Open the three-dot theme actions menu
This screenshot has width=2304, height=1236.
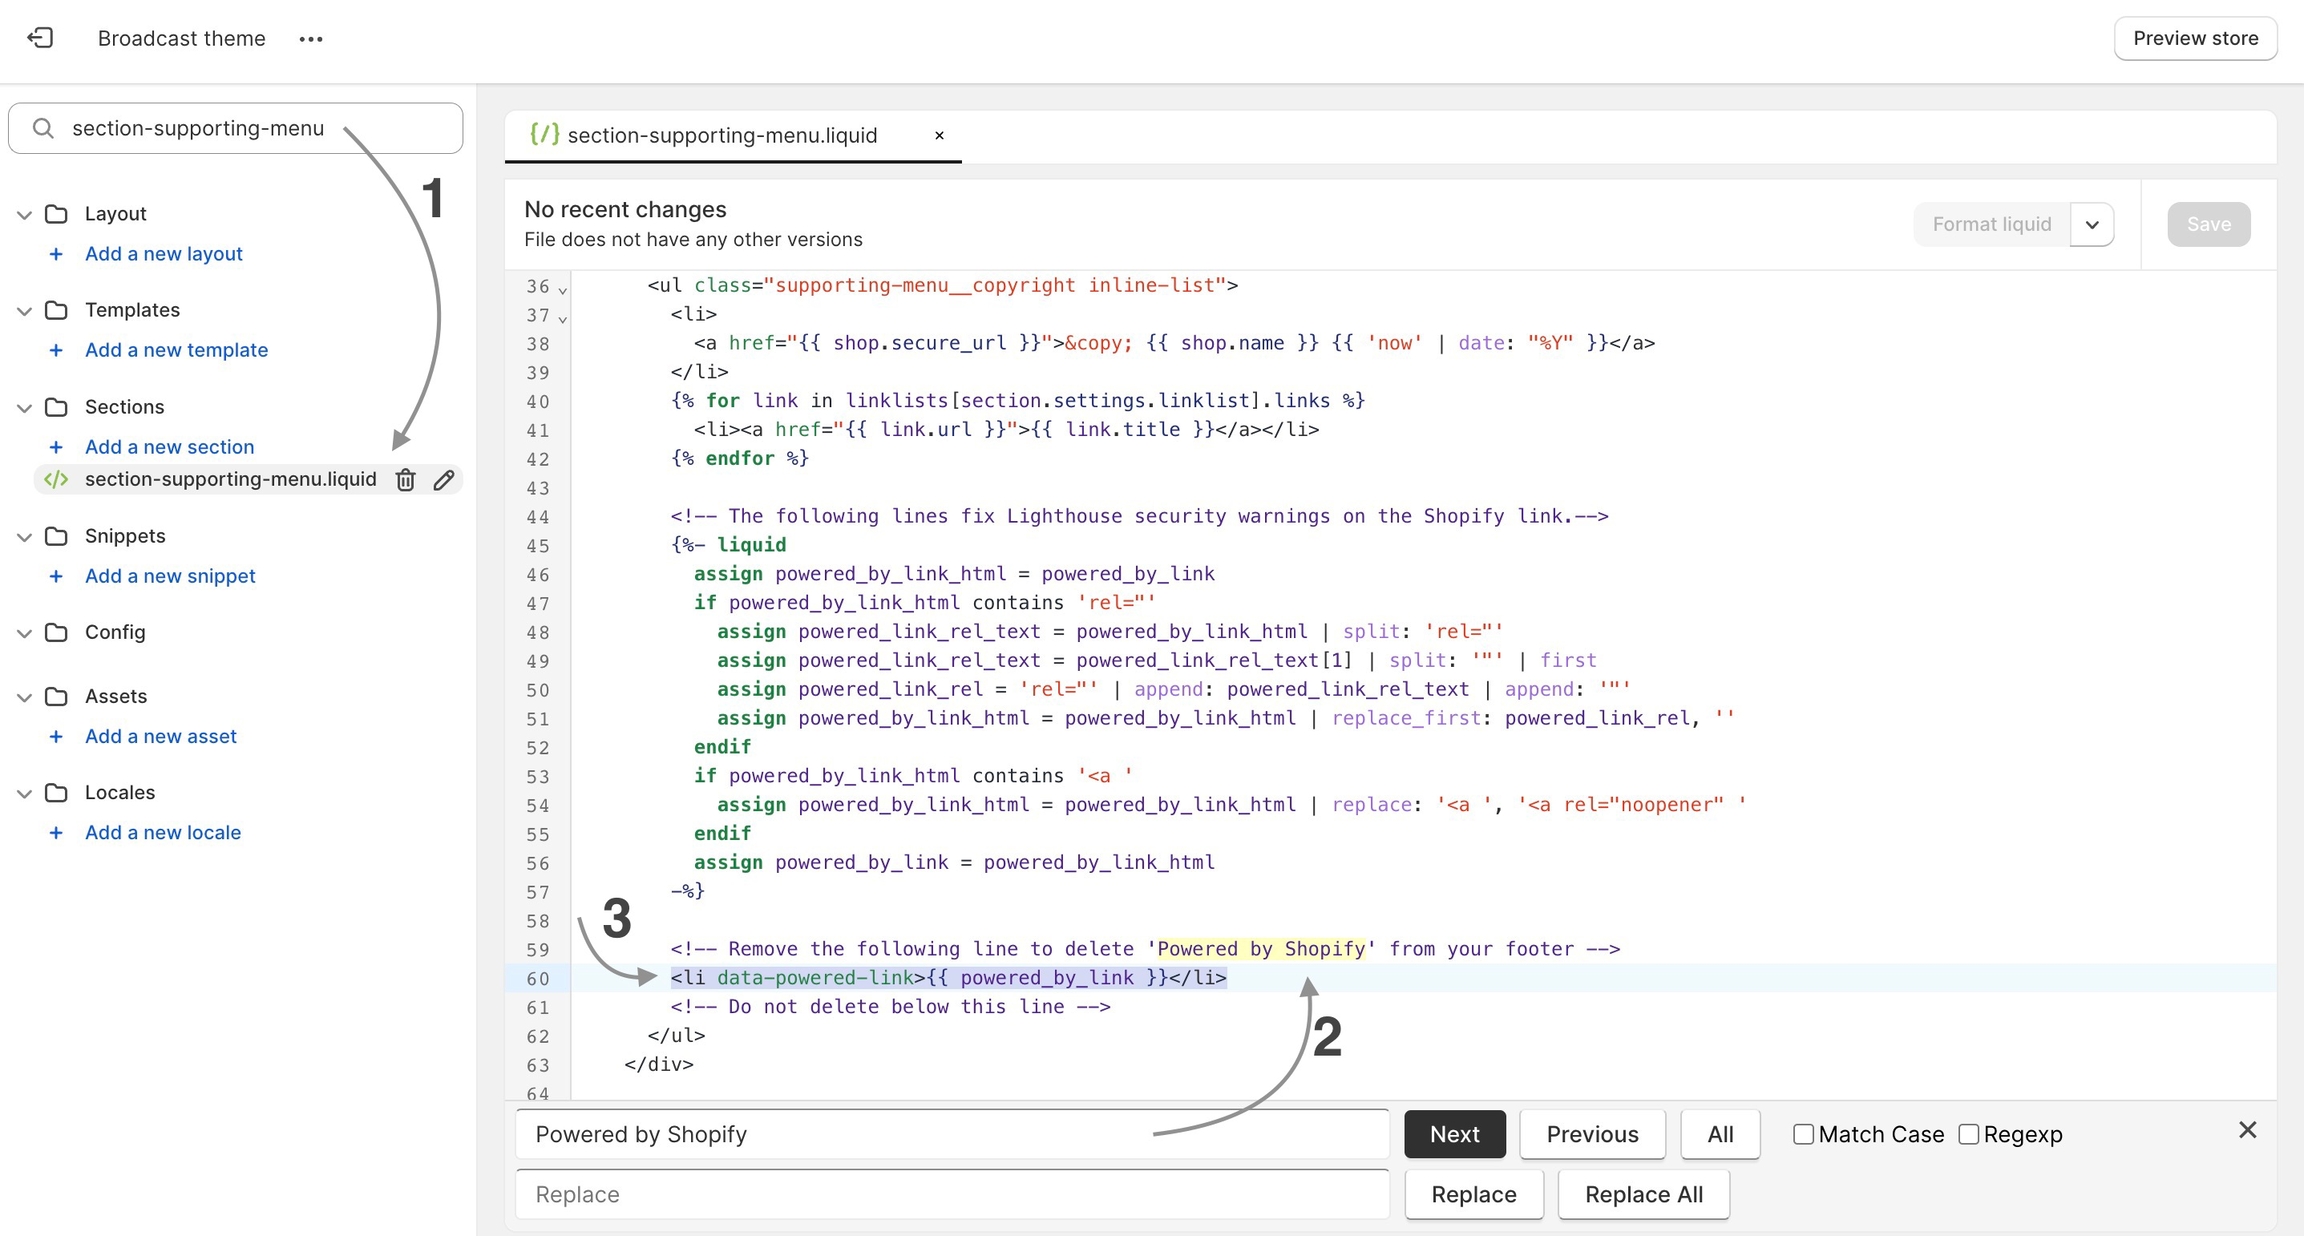(x=311, y=39)
